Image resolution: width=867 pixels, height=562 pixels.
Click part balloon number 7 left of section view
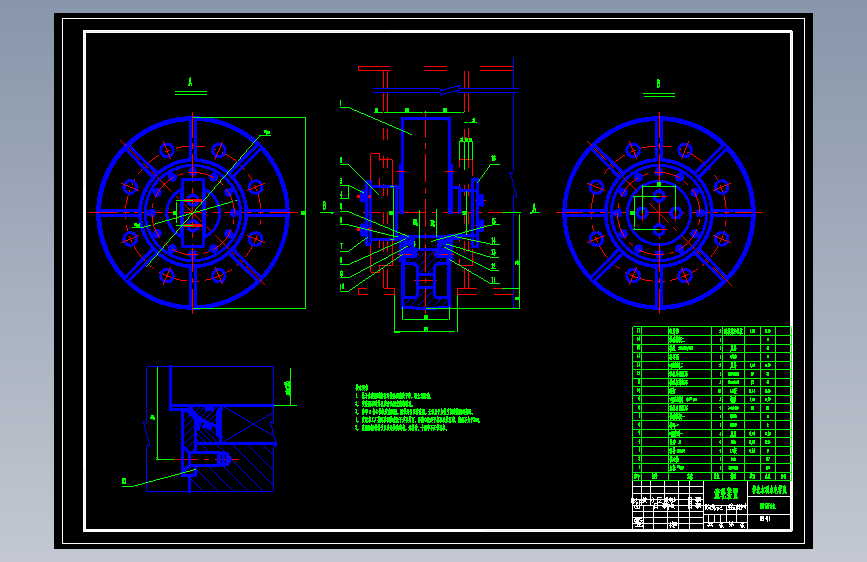point(341,247)
